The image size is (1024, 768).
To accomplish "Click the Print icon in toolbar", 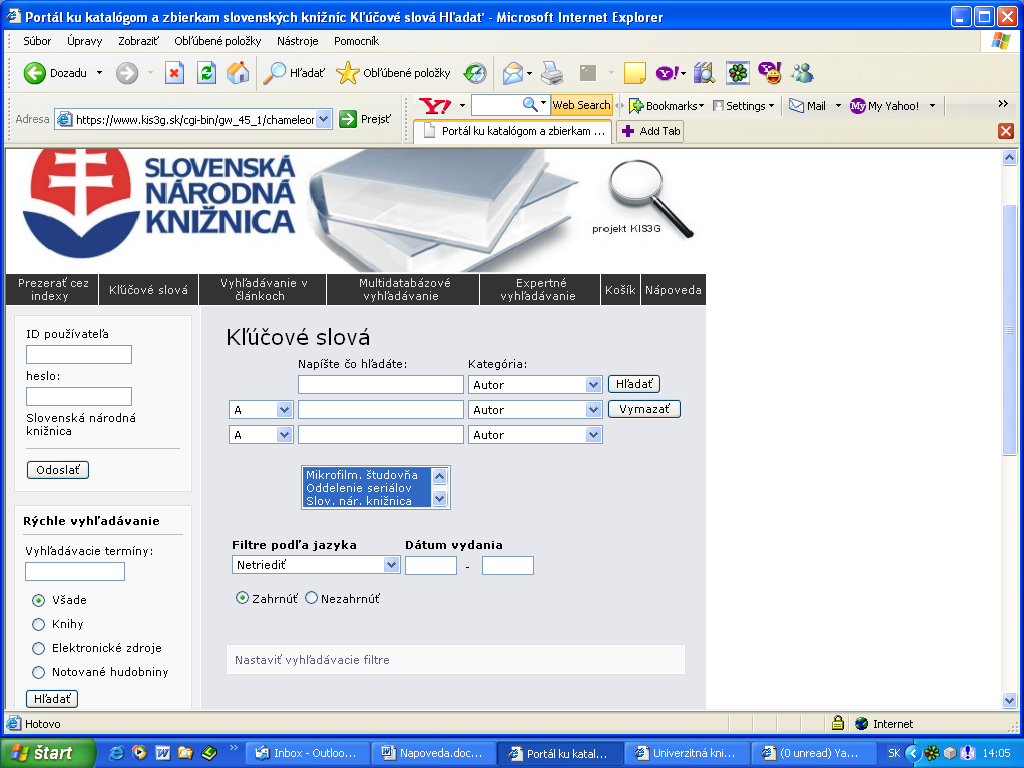I will 552,73.
